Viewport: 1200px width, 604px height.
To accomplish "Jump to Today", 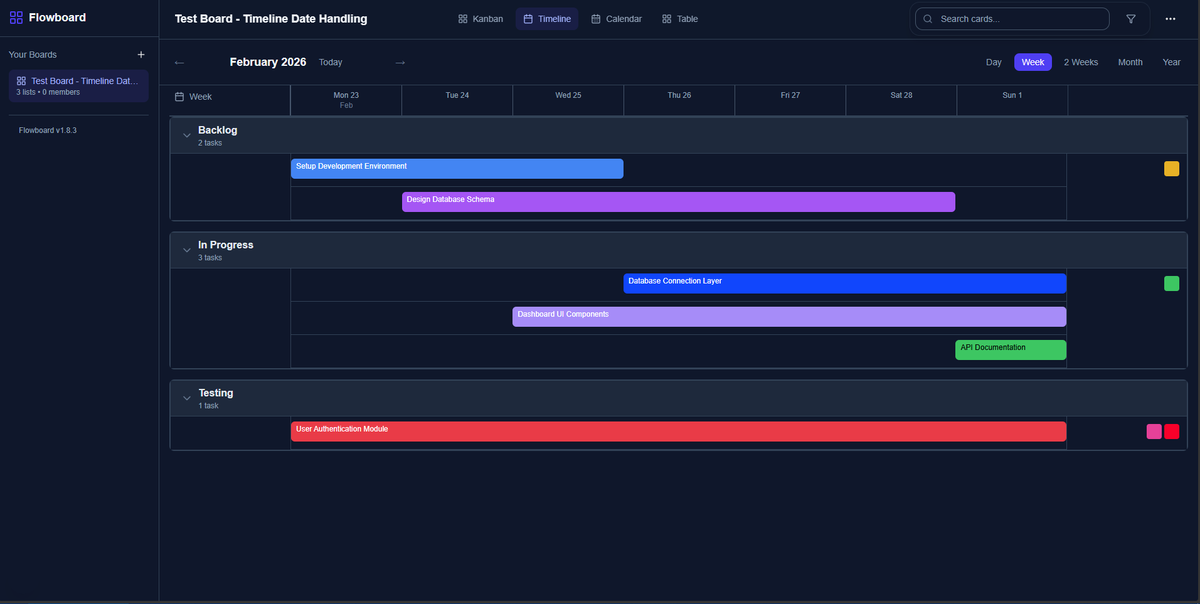I will click(330, 62).
